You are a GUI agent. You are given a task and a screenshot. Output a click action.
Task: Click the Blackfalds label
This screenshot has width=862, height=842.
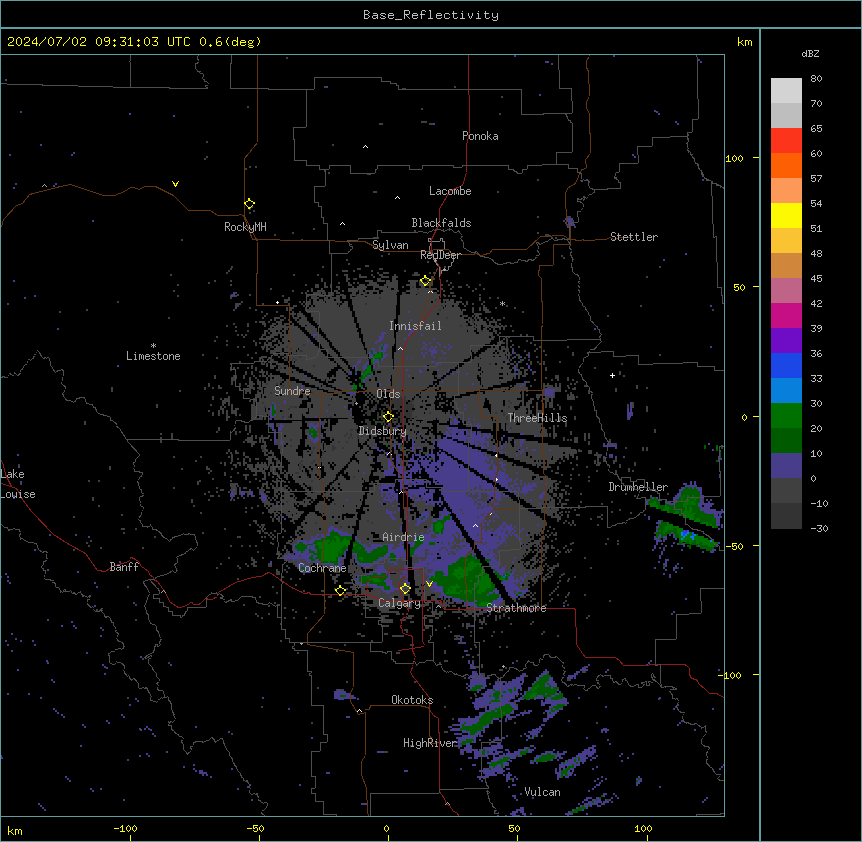441,223
